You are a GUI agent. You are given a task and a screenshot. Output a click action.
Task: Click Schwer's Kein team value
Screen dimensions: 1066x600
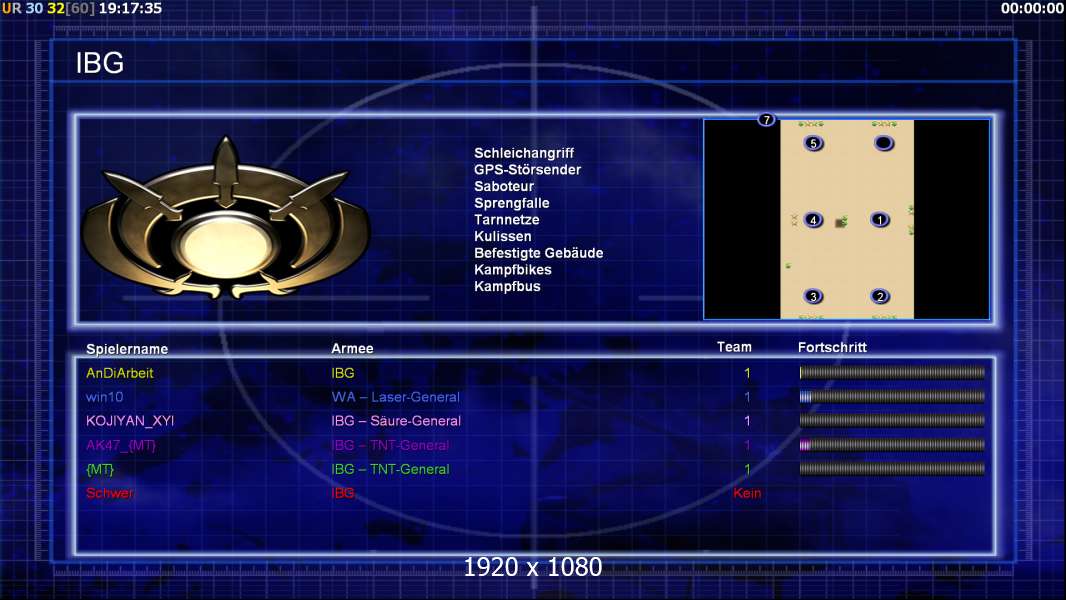pos(747,493)
